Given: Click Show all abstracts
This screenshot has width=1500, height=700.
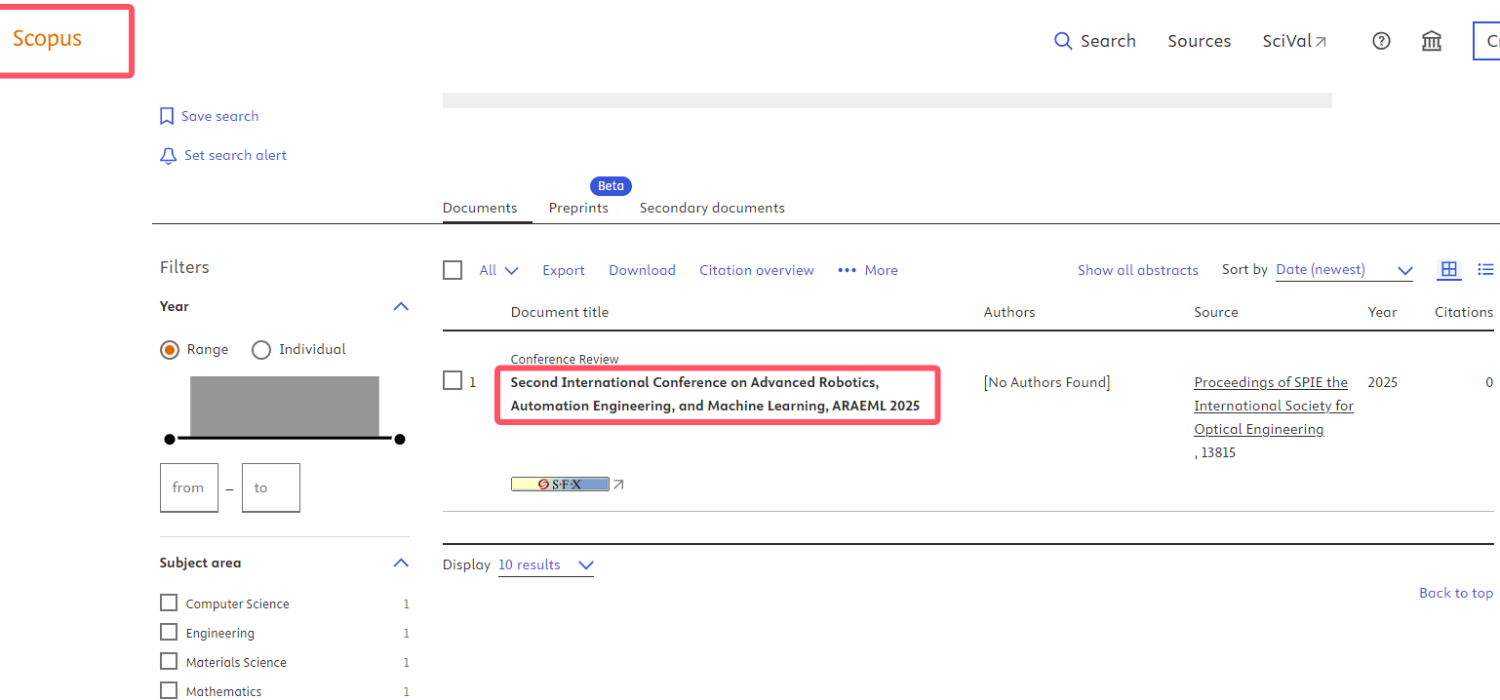Looking at the screenshot, I should 1138,270.
